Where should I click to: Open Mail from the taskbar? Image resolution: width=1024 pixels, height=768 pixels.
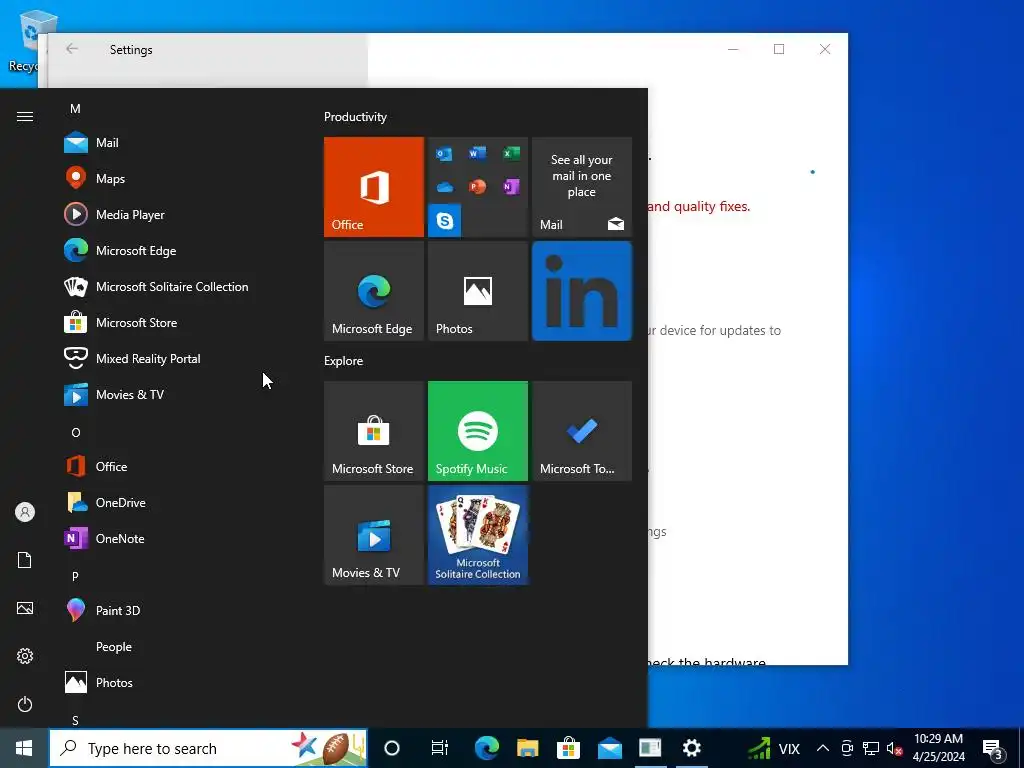[610, 748]
